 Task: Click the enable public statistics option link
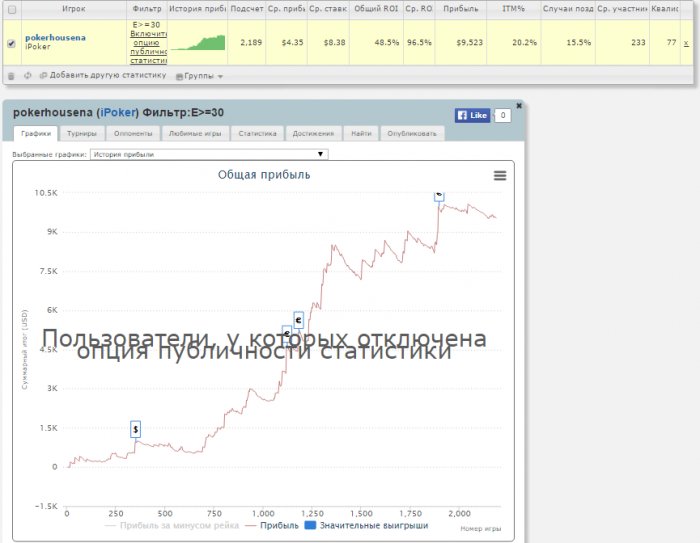tap(149, 47)
